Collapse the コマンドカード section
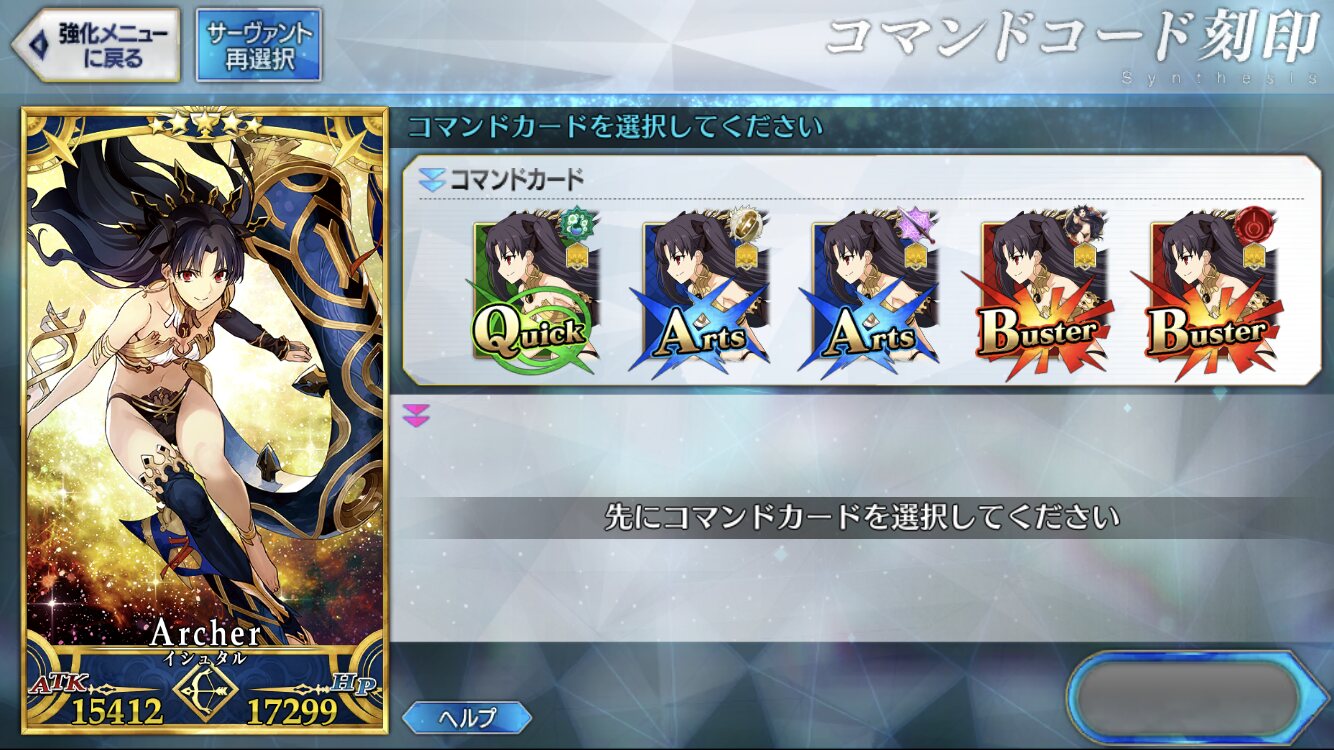 click(x=432, y=180)
